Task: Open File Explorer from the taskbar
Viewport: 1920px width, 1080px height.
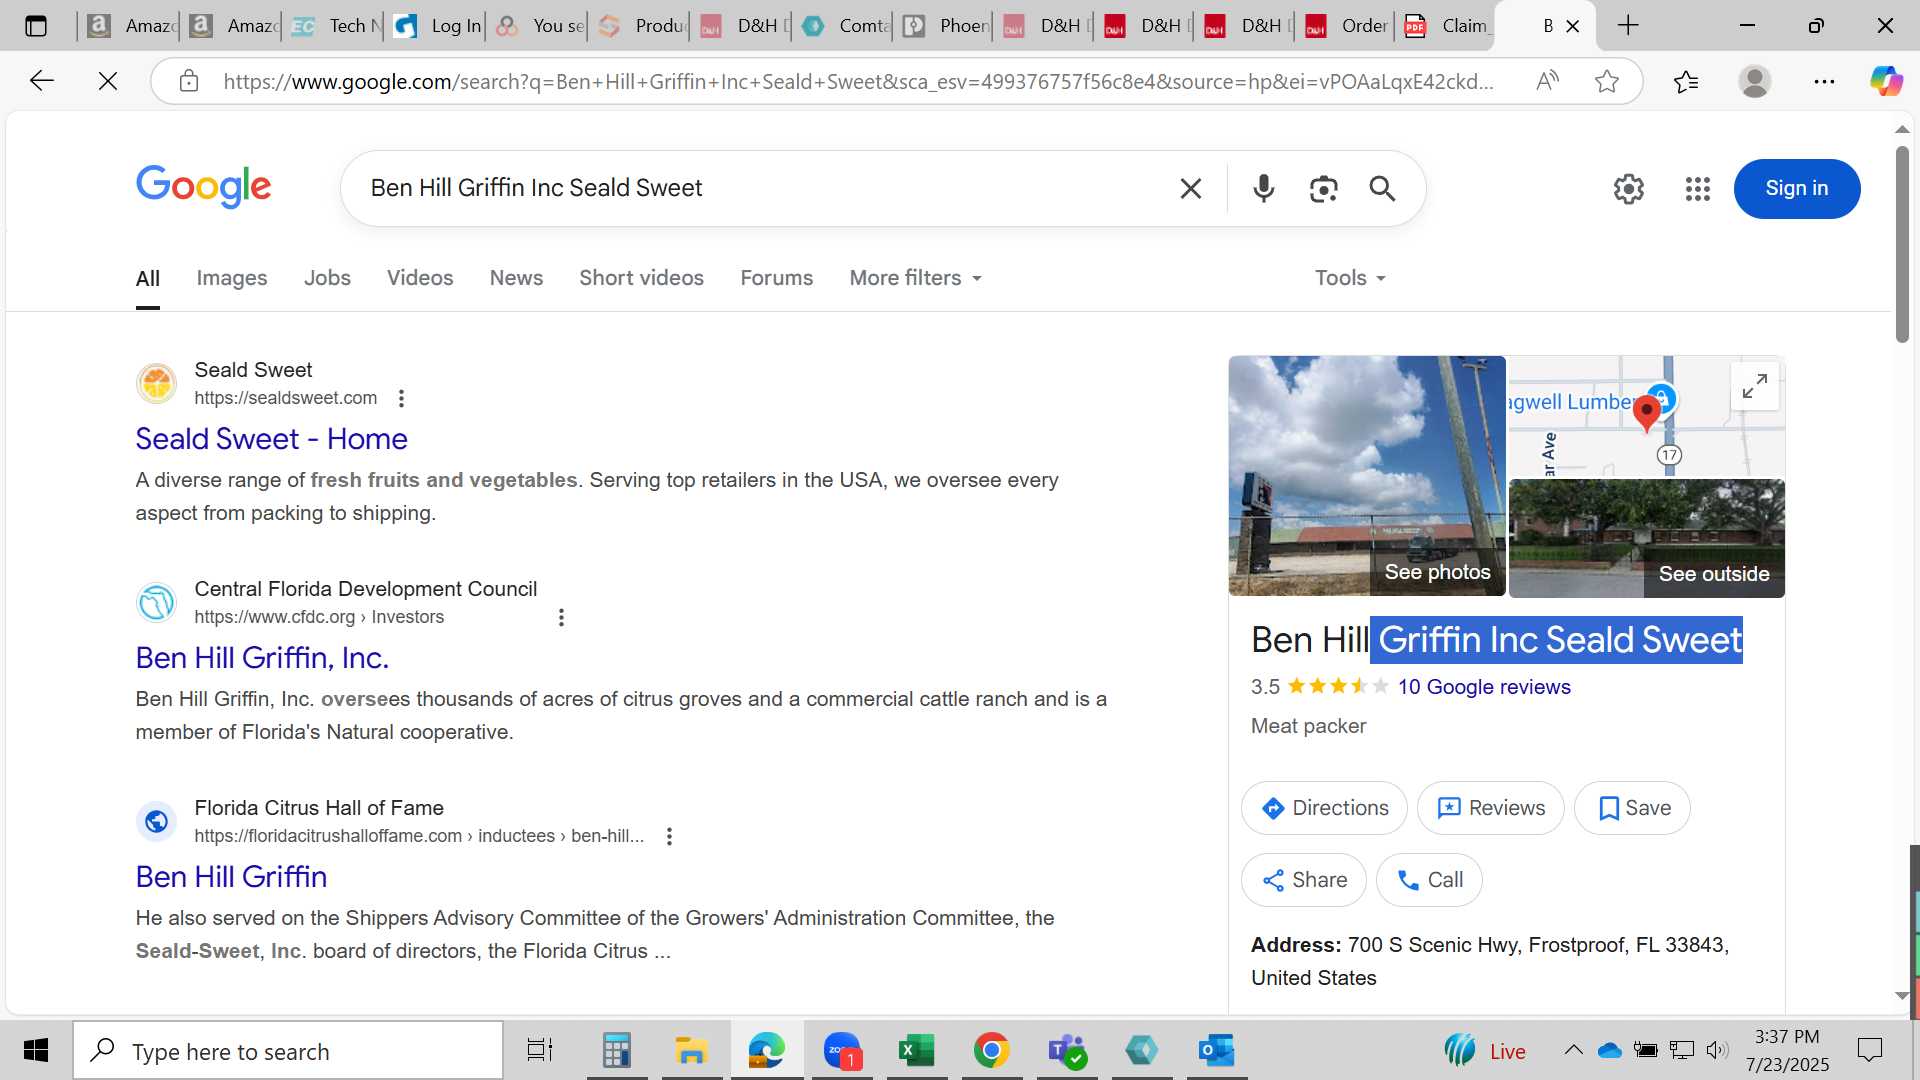Action: tap(691, 1050)
